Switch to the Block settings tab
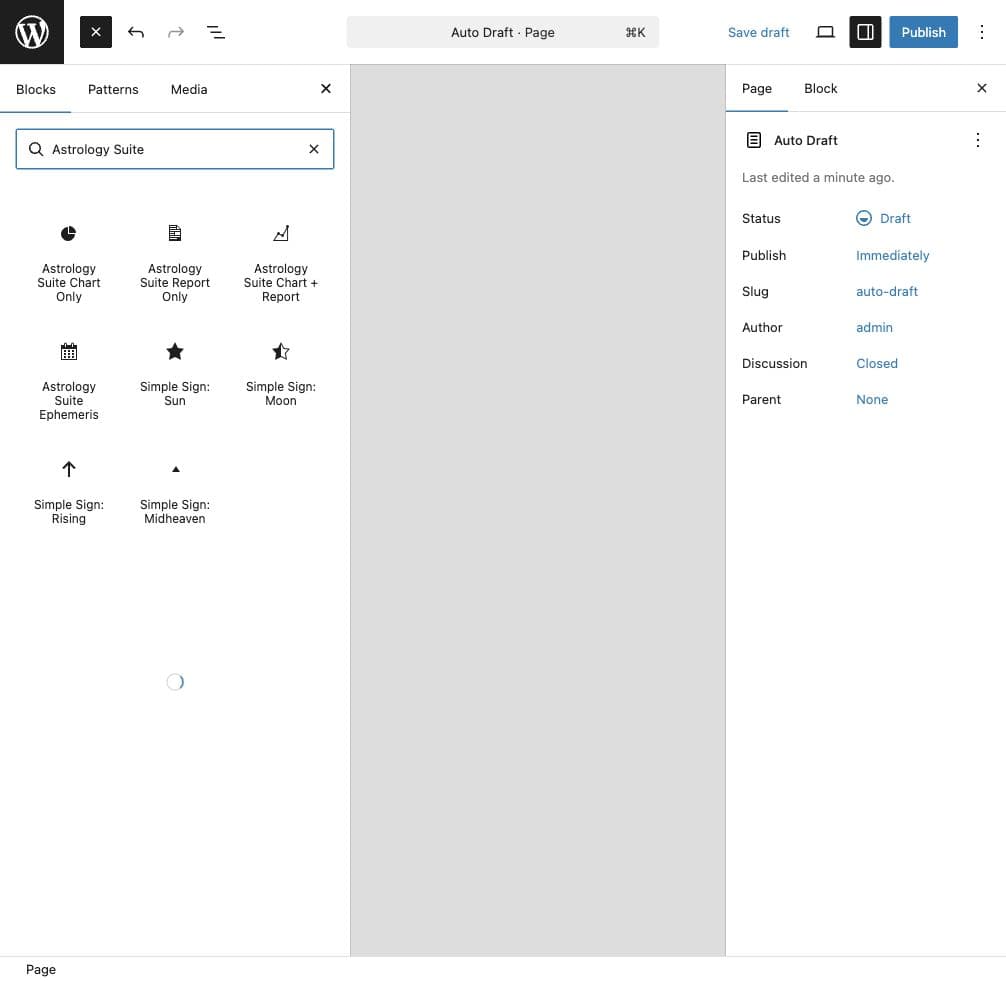The image size is (1006, 981). [x=820, y=89]
